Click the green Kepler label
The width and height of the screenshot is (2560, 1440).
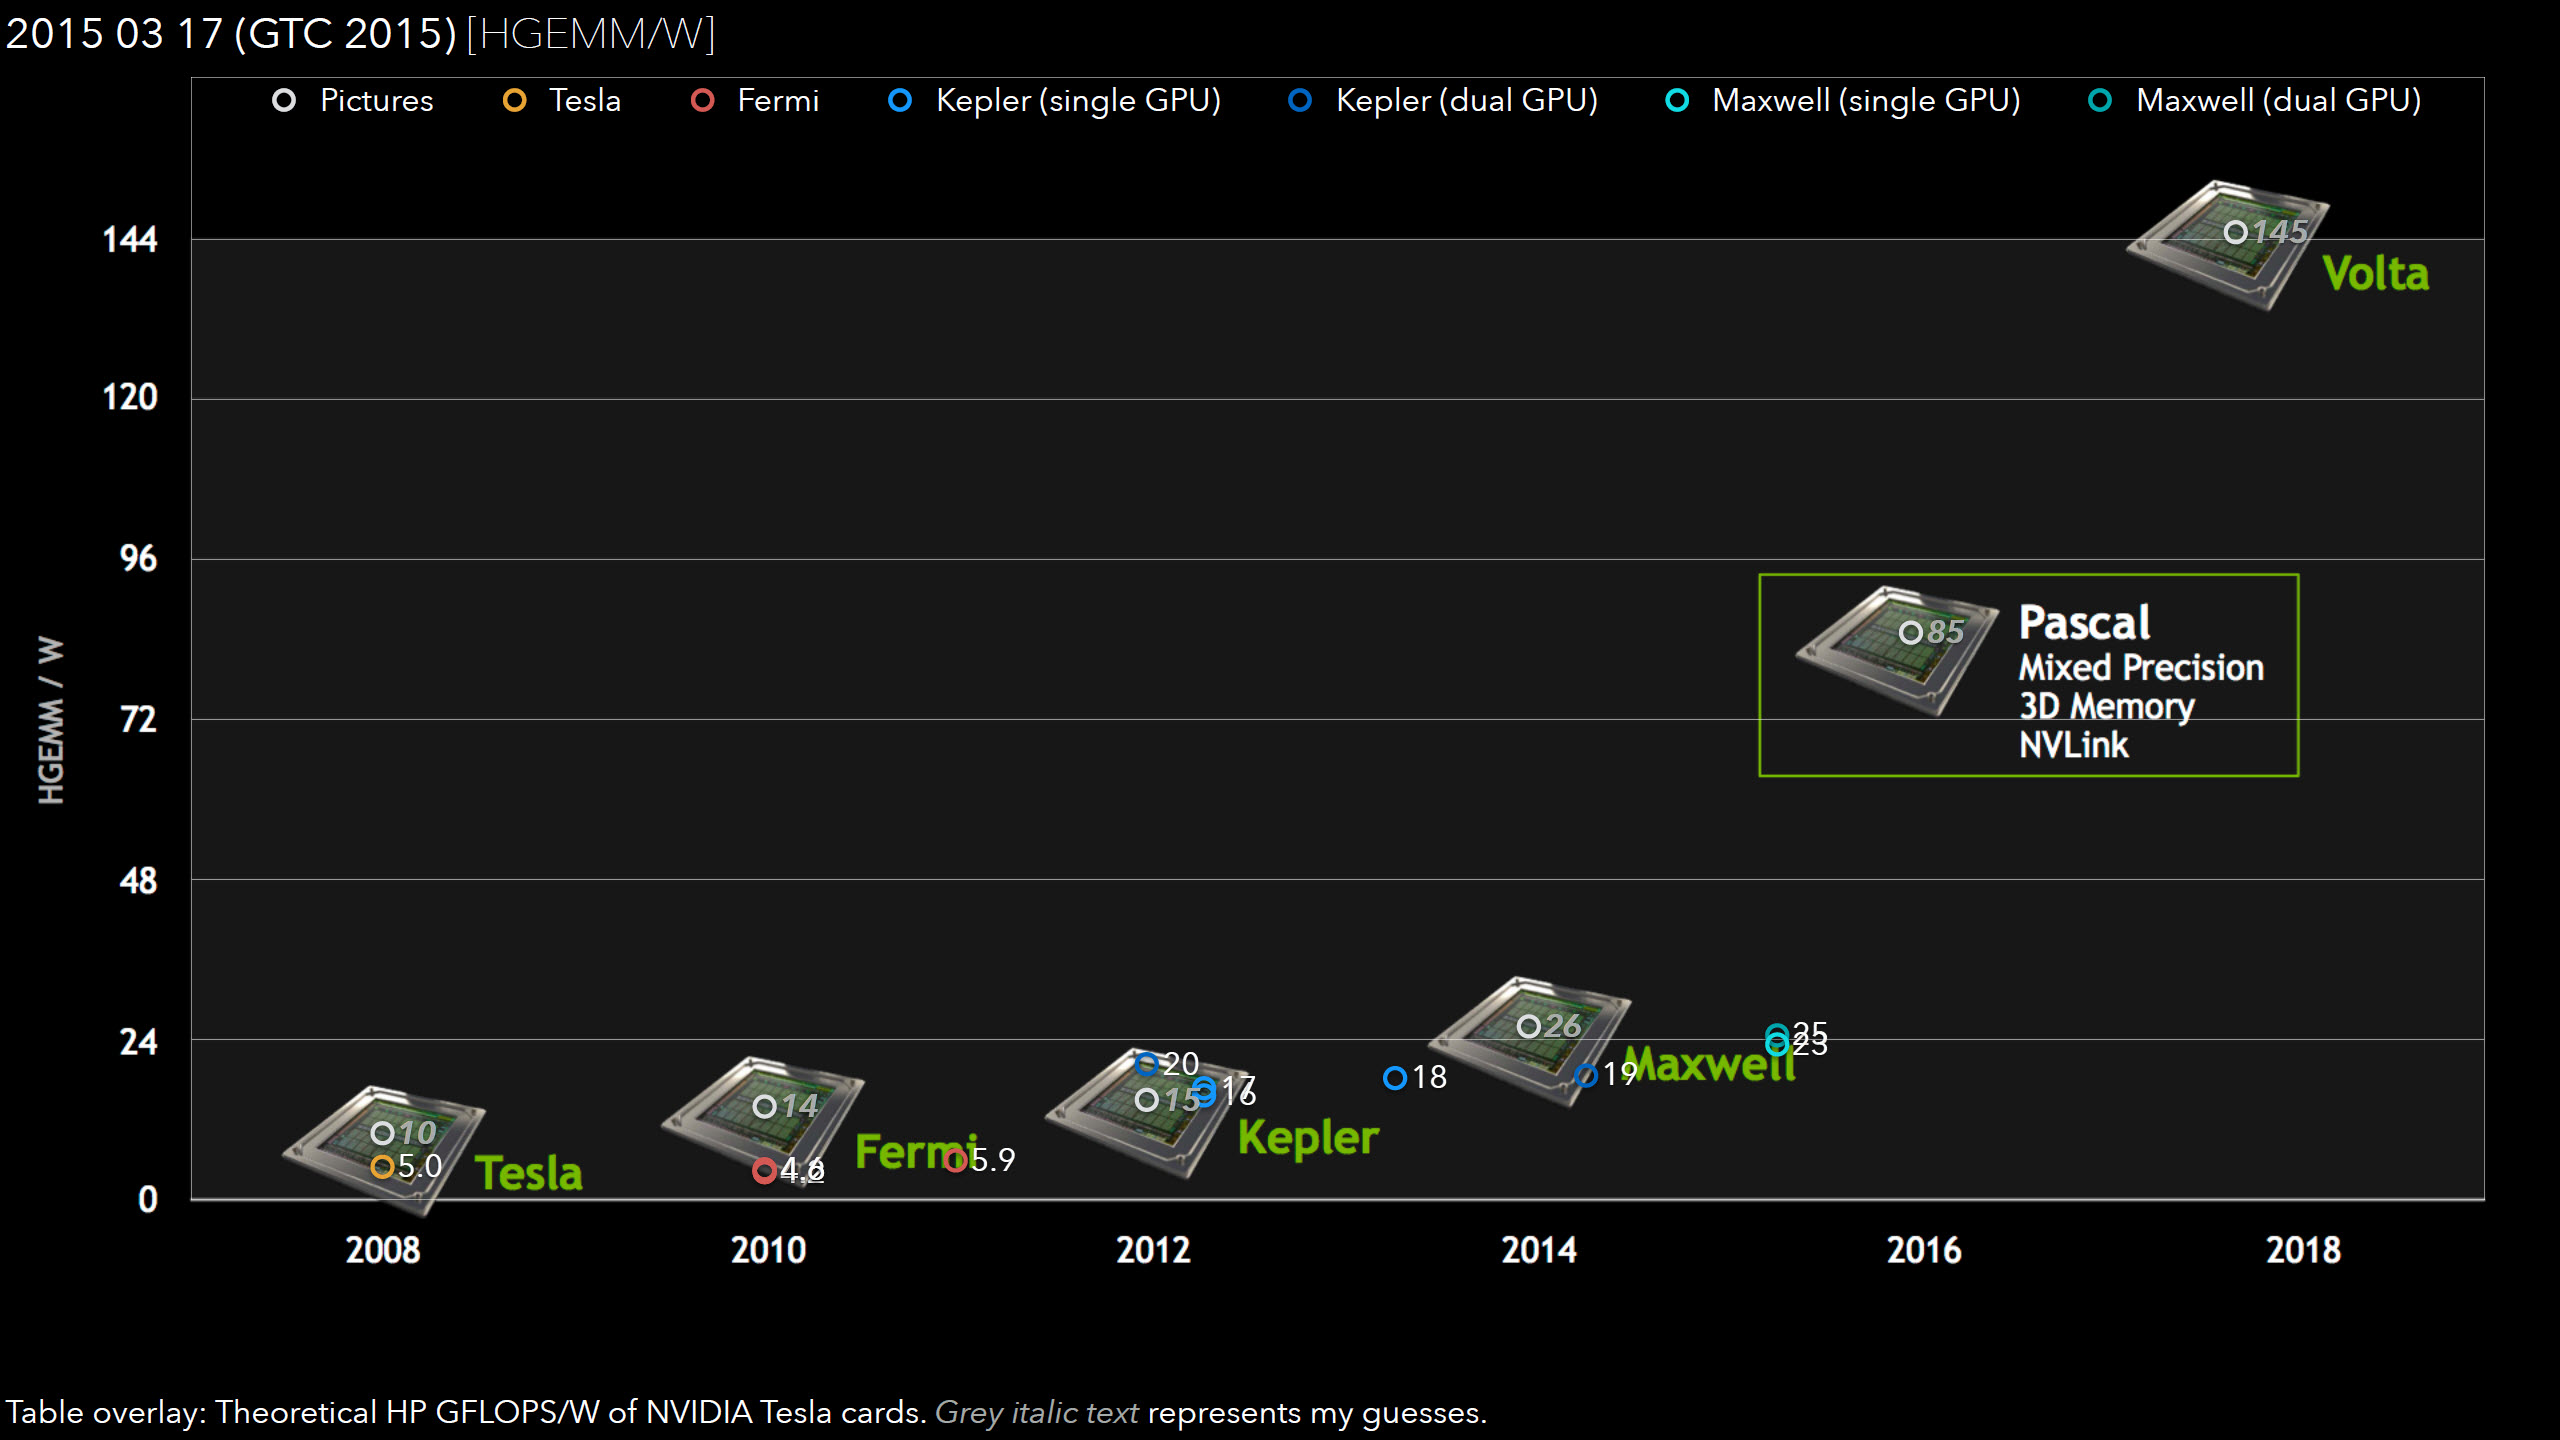[x=1308, y=1138]
